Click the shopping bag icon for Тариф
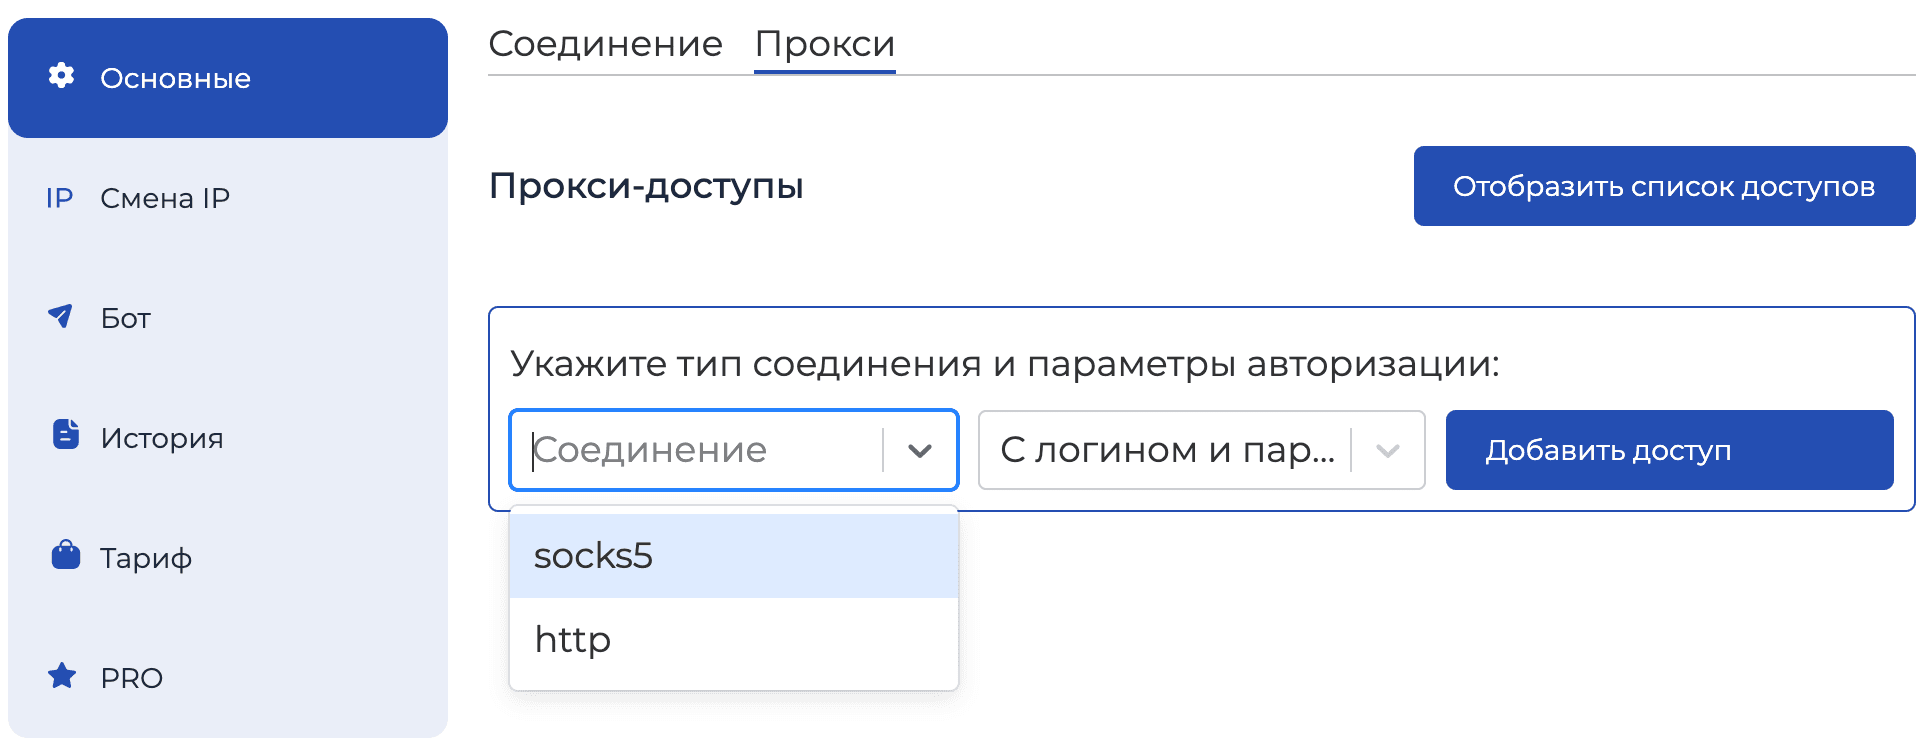The image size is (1928, 738). click(x=62, y=557)
